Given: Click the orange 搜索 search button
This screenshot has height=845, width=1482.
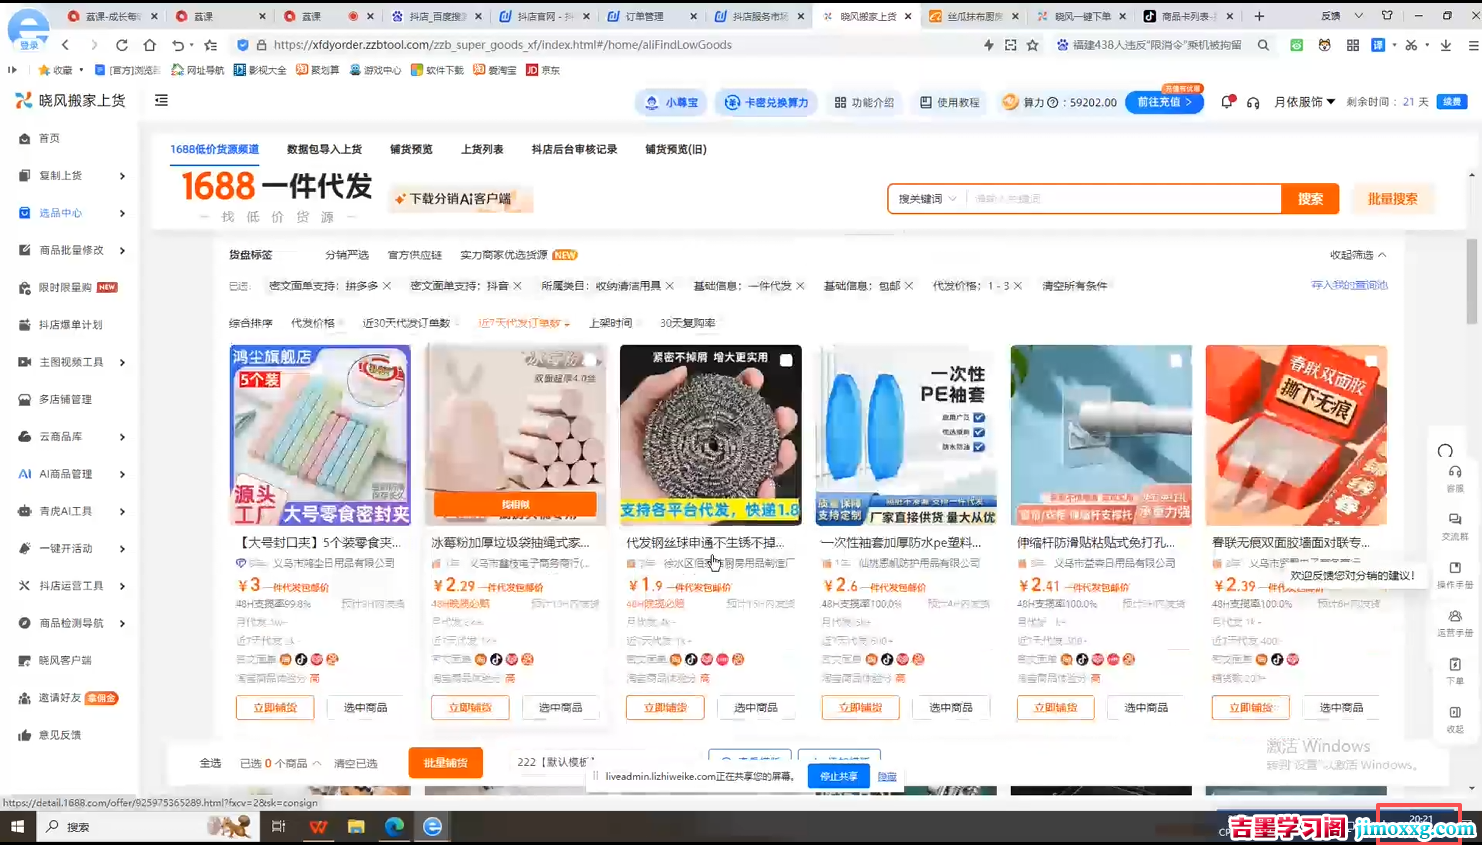Looking at the screenshot, I should point(1310,198).
